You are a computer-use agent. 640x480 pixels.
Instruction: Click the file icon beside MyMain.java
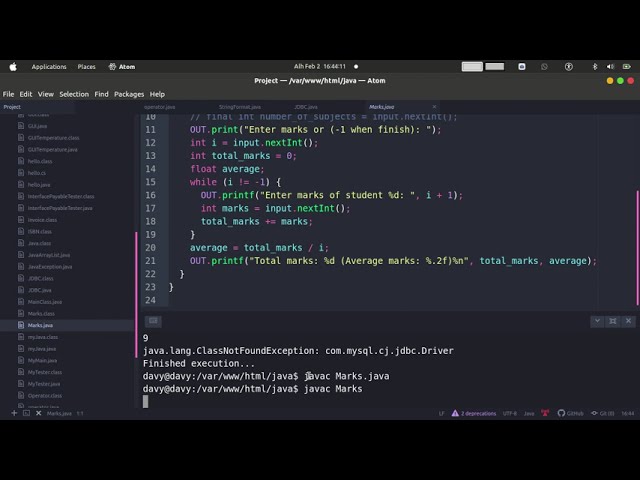tap(21, 360)
